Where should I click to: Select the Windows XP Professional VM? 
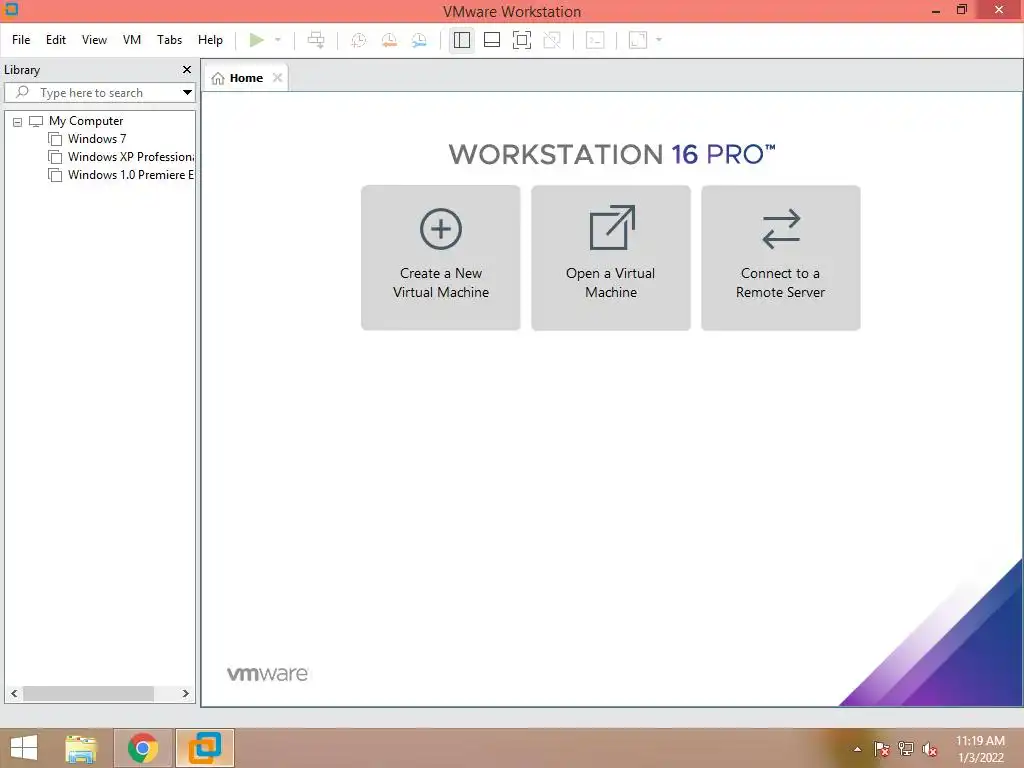tap(131, 157)
